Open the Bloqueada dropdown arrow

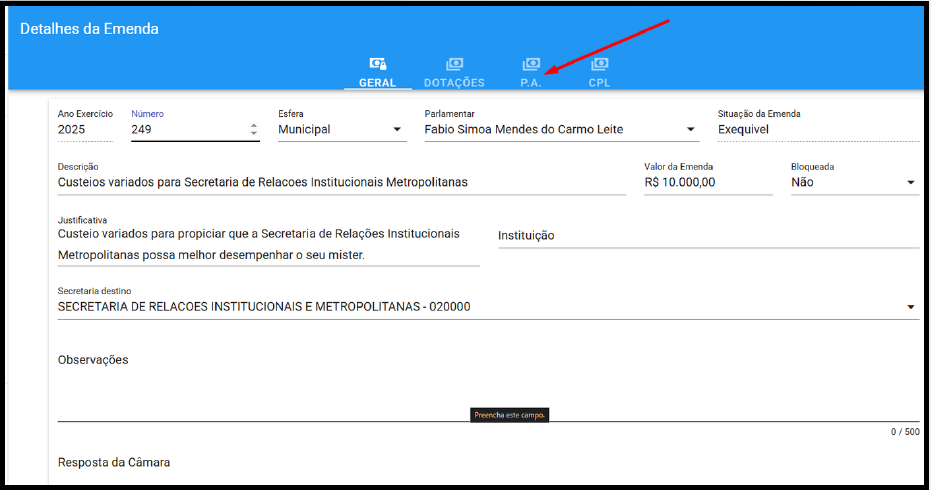tap(911, 182)
